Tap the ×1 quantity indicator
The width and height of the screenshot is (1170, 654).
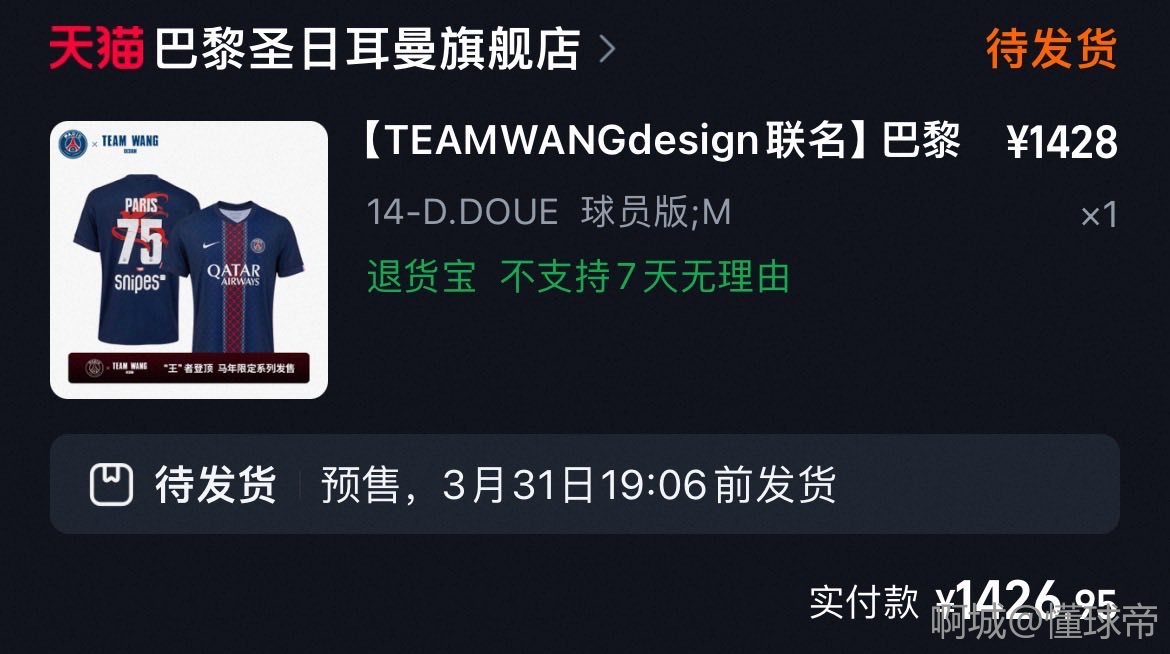1099,216
